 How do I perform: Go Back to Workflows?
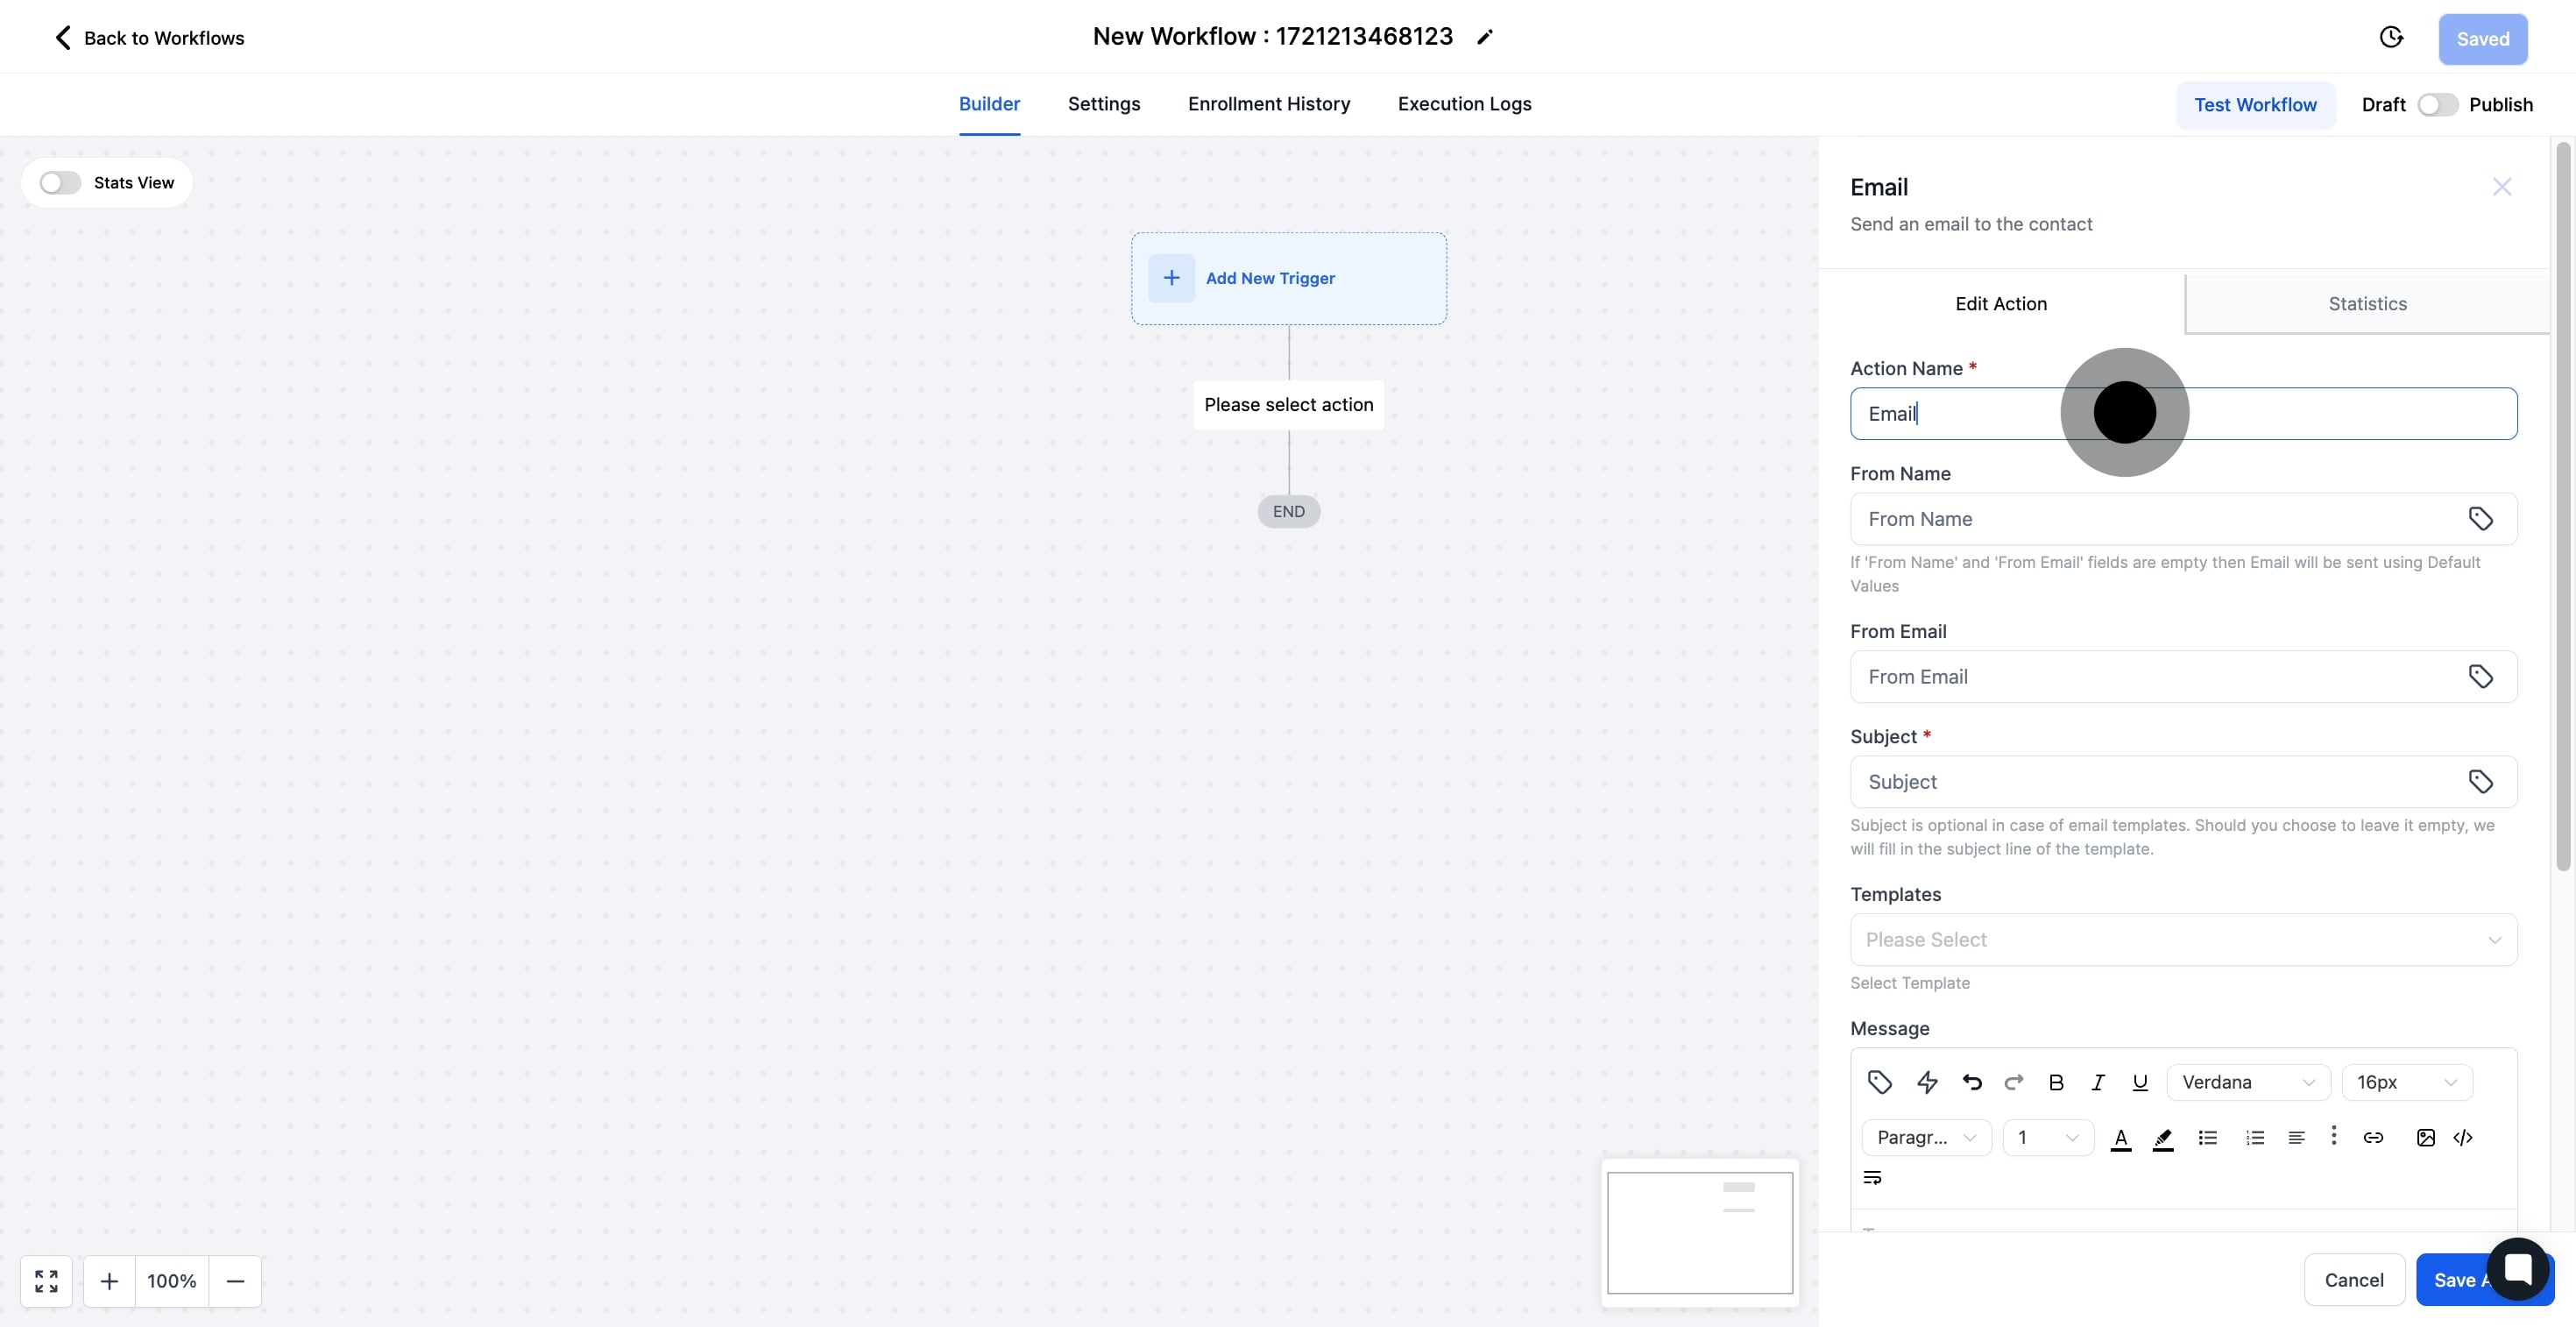coord(149,38)
